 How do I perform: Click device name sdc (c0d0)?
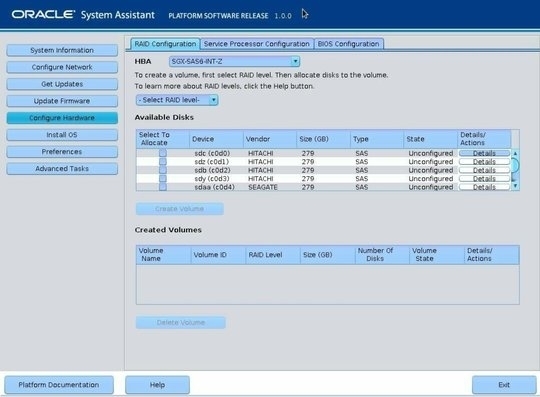coord(212,153)
